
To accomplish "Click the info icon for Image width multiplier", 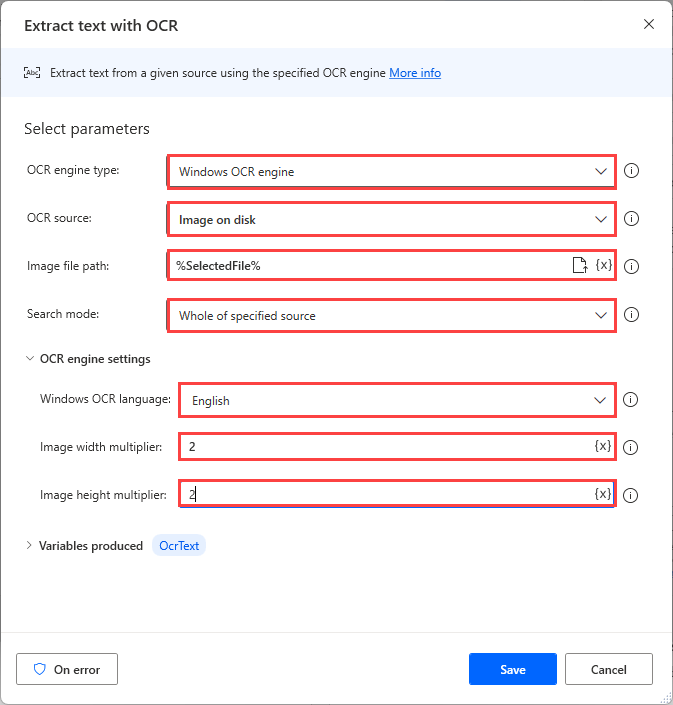I will coord(631,447).
